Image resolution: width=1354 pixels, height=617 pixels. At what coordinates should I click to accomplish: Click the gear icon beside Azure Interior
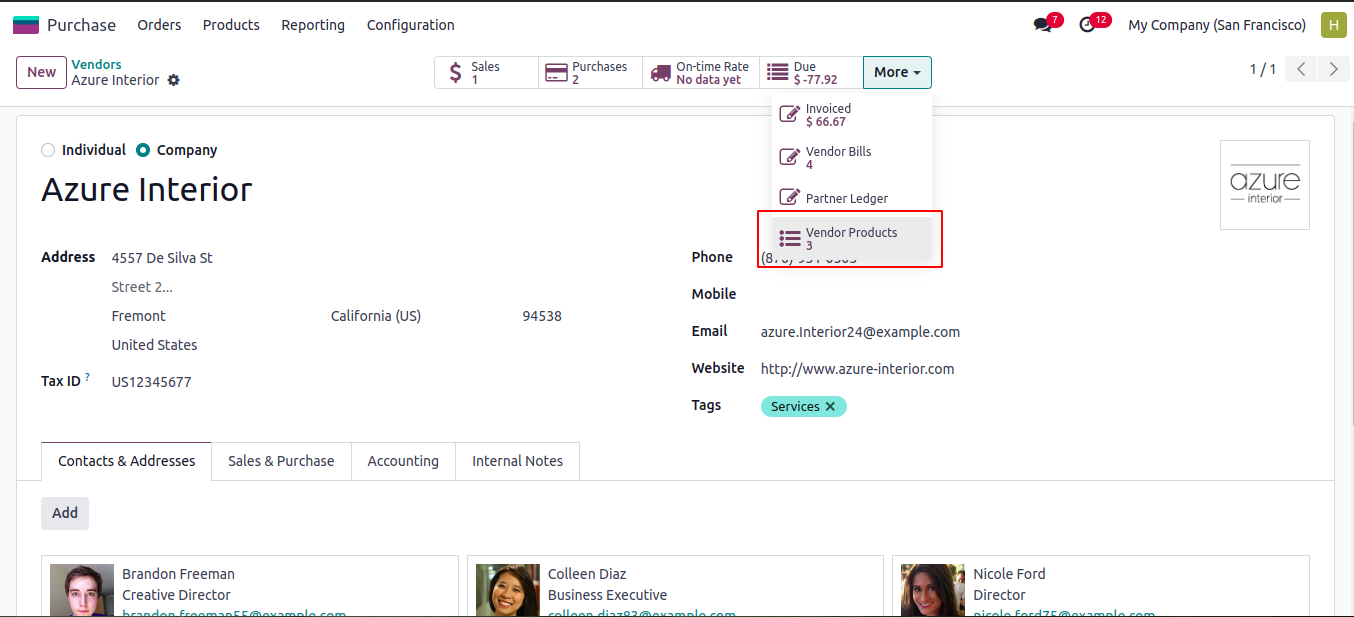(174, 80)
